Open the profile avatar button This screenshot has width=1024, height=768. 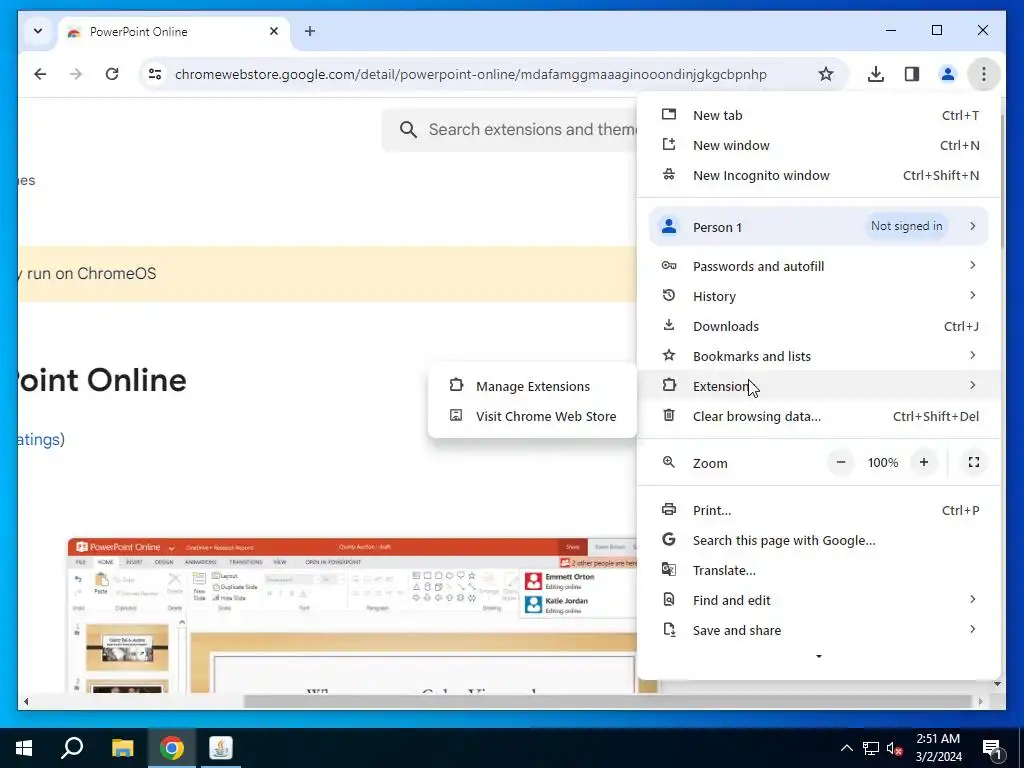(x=948, y=74)
